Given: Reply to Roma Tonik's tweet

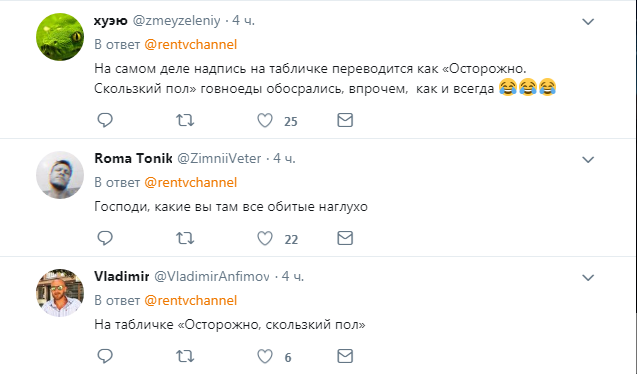Looking at the screenshot, I should point(105,238).
